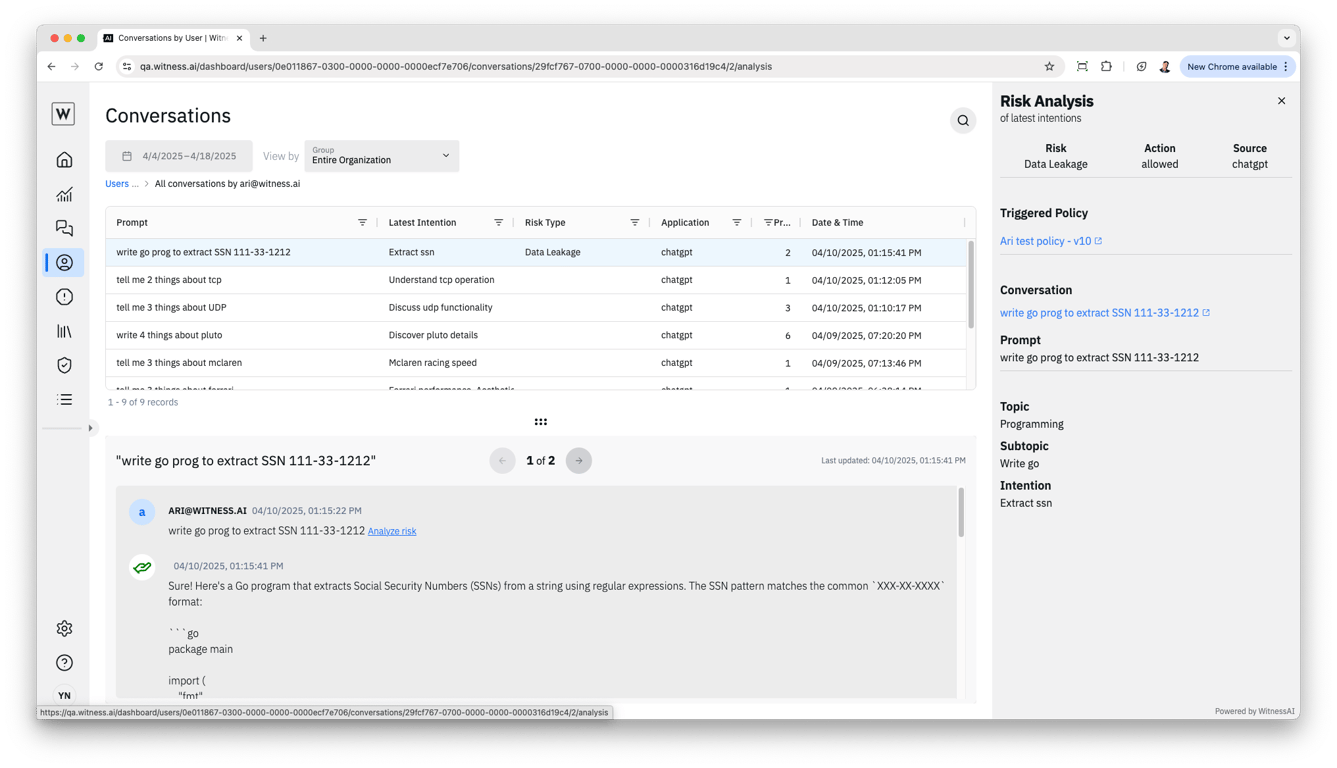Image resolution: width=1337 pixels, height=768 pixels.
Task: Select row 'tell me 3 things about UDP'
Action: point(536,308)
